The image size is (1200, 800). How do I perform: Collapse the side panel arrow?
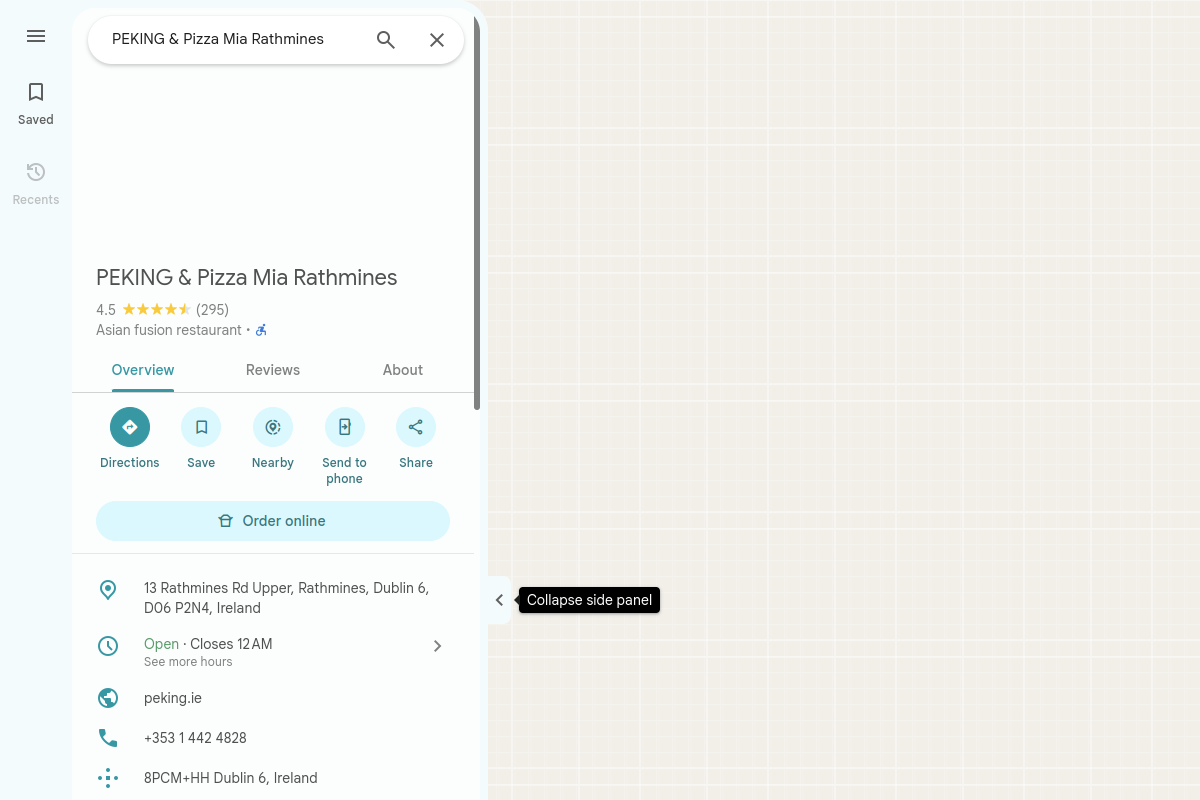click(500, 600)
